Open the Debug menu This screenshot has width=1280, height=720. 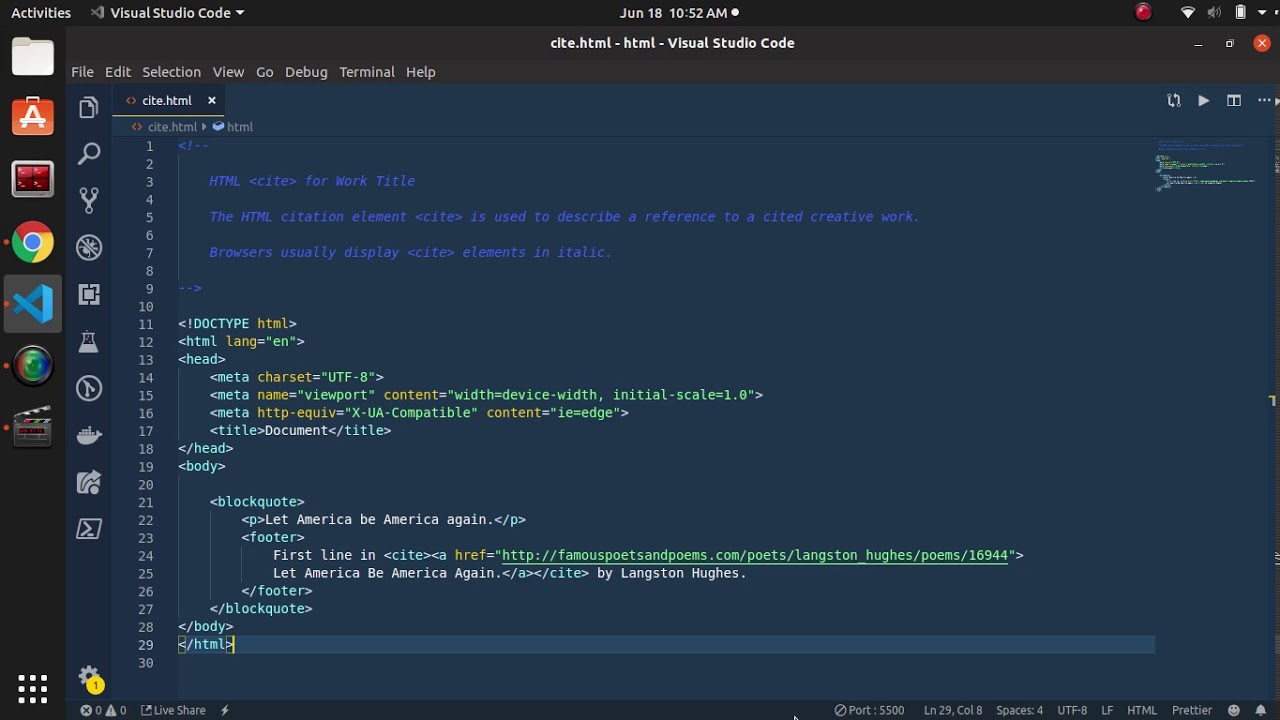click(x=306, y=72)
